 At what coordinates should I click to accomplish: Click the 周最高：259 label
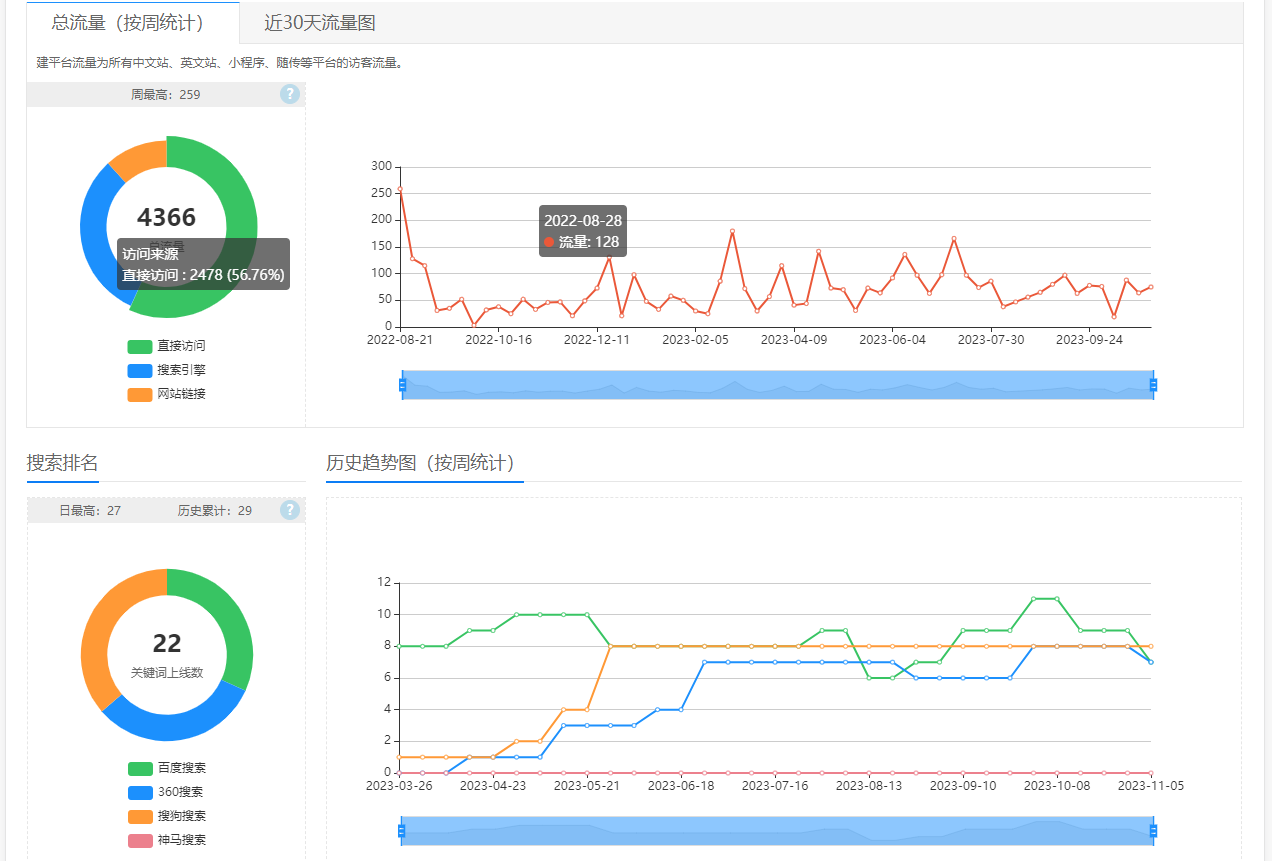[x=165, y=95]
